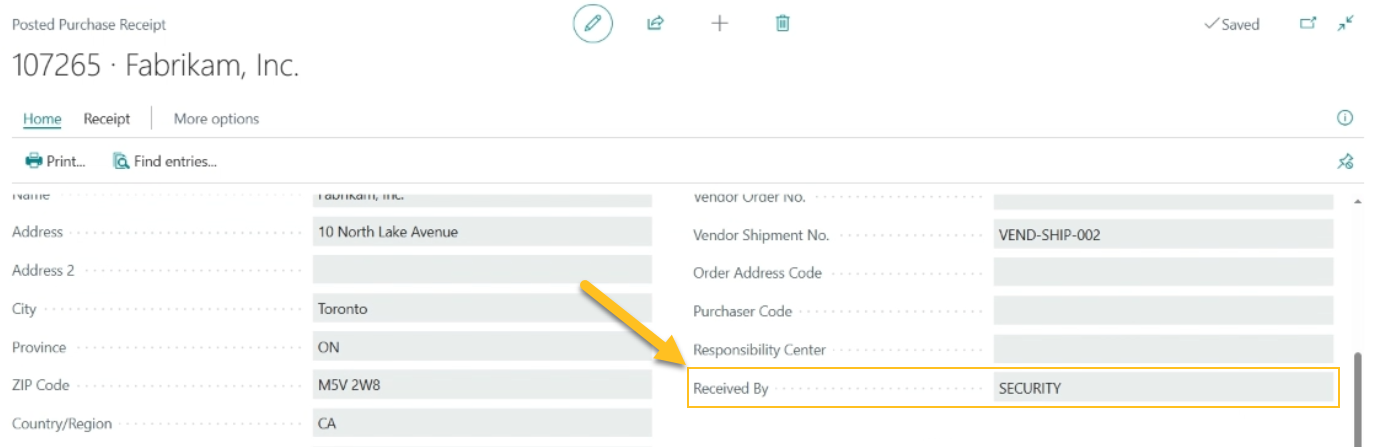Screen dimensions: 1373x447
Task: Click the vertical scrollbar thumb
Action: pyautogui.click(x=1357, y=398)
